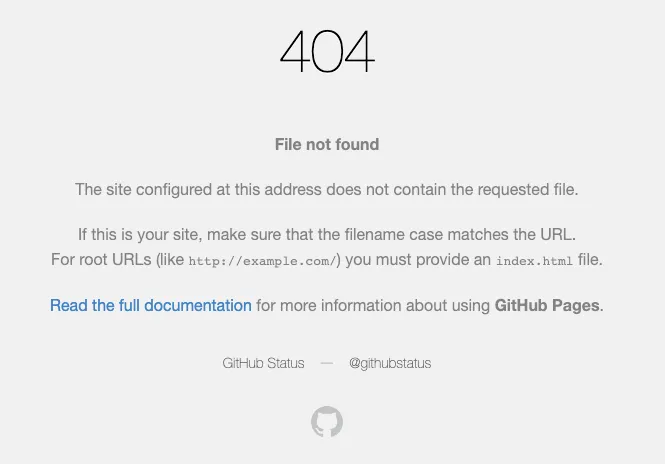This screenshot has width=665, height=464.
Task: Open the "Read the full documentation" link
Action: click(x=151, y=305)
